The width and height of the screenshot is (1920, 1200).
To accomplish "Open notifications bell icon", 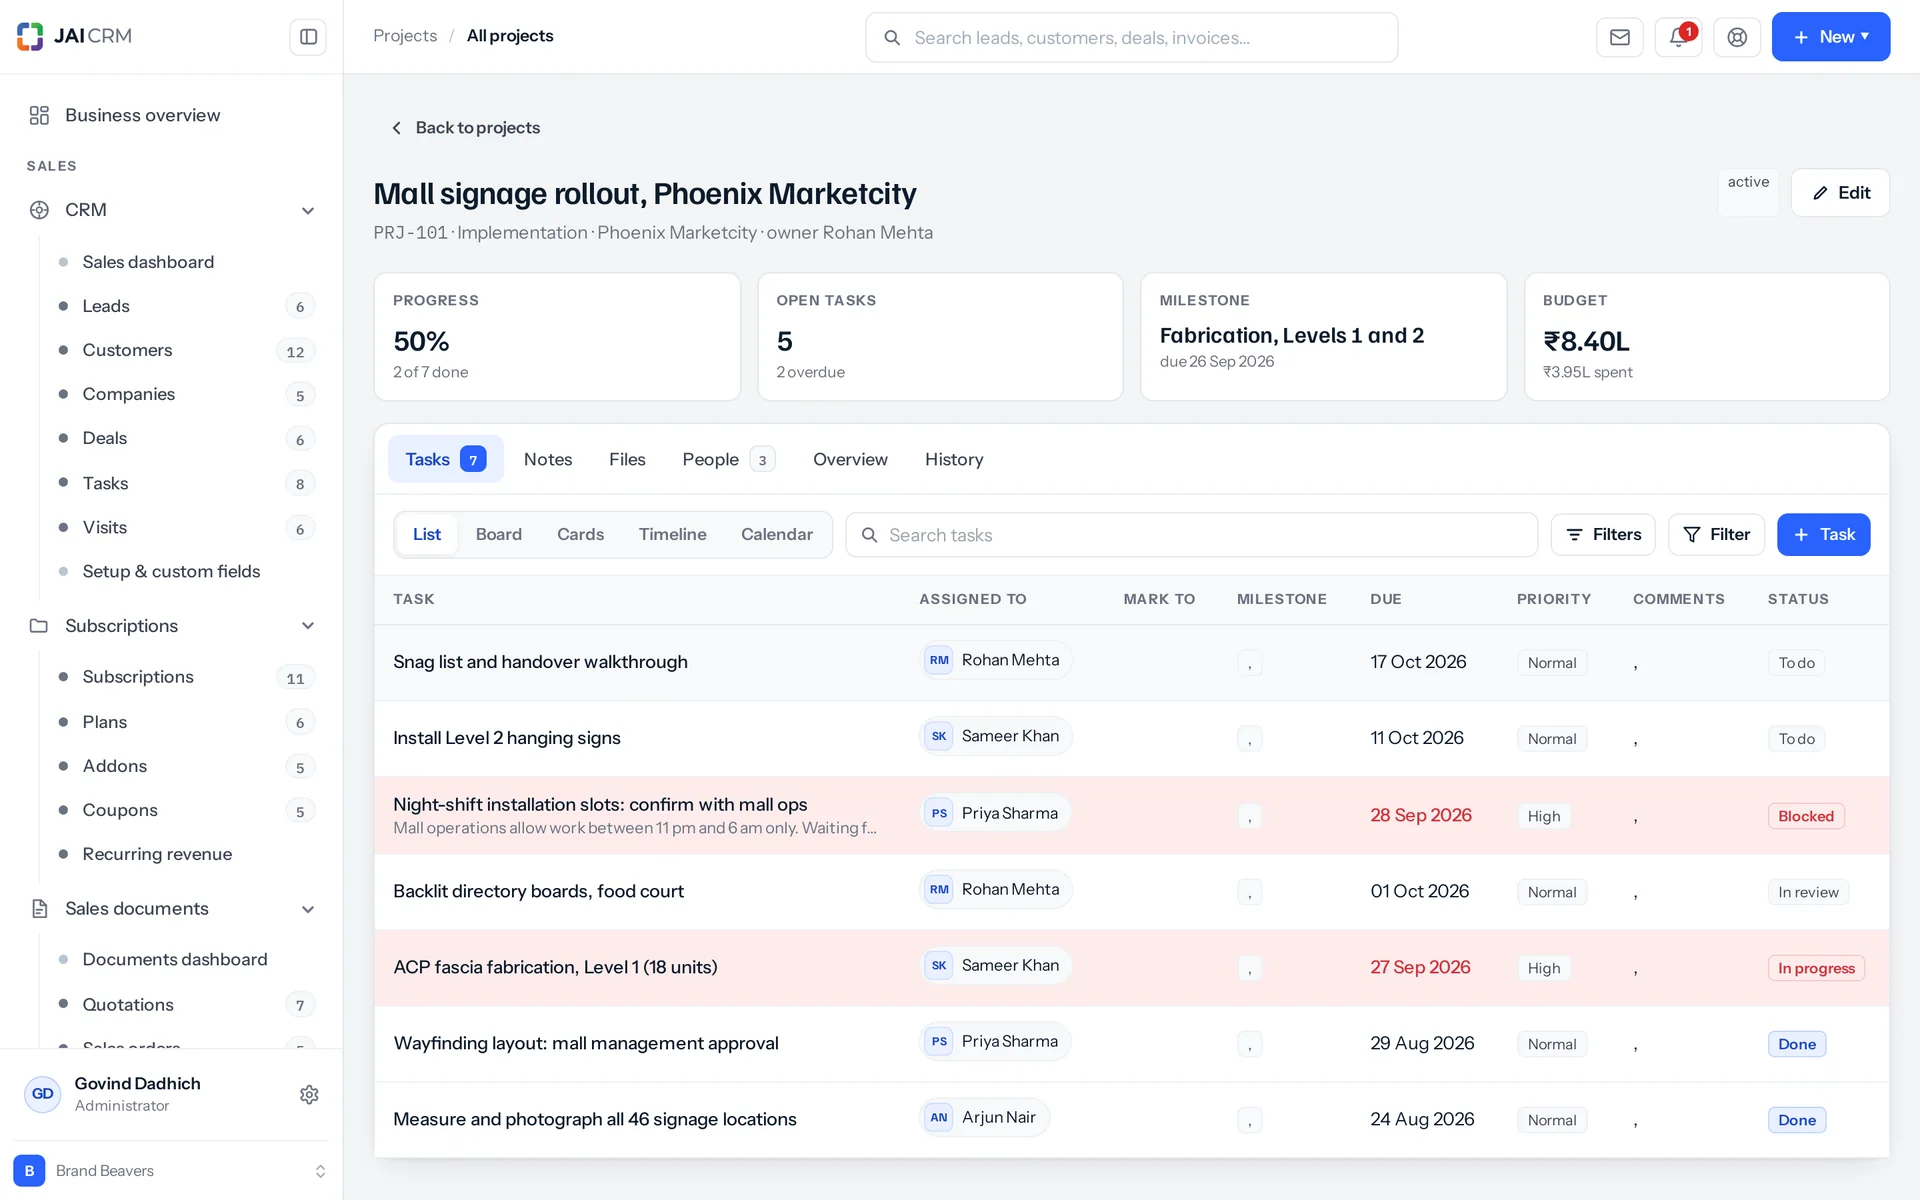I will pos(1679,37).
